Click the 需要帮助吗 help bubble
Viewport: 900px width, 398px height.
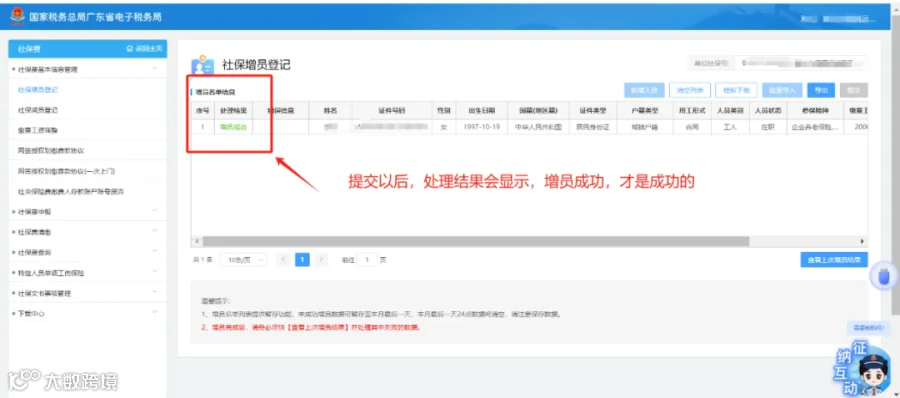coord(868,327)
